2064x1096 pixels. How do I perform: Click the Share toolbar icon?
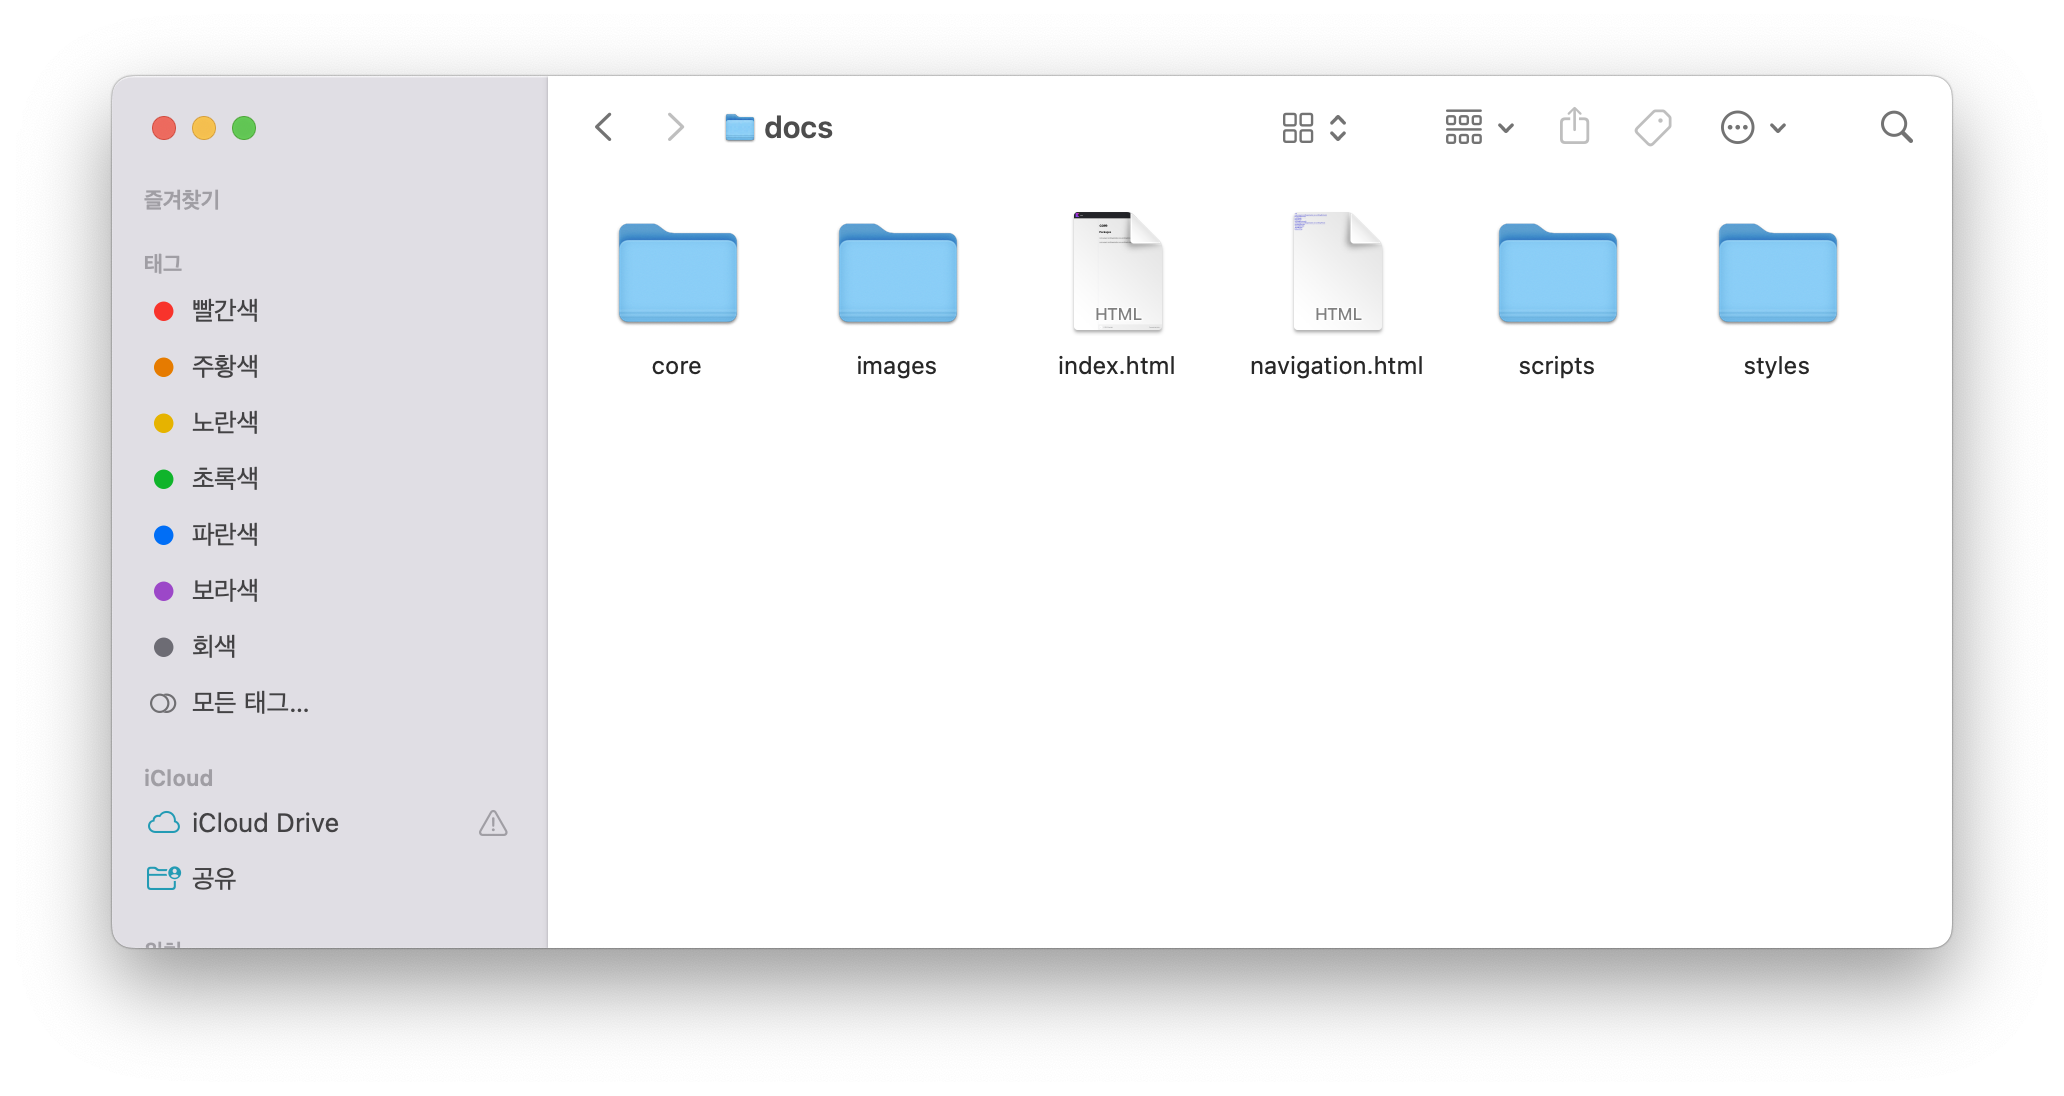(1574, 127)
